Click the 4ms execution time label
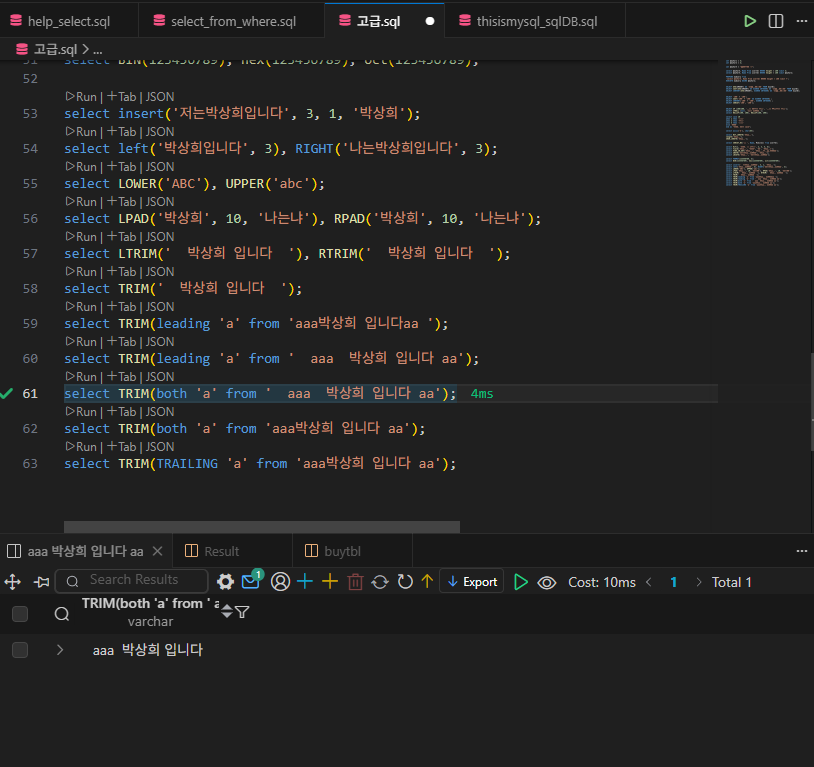 [482, 394]
